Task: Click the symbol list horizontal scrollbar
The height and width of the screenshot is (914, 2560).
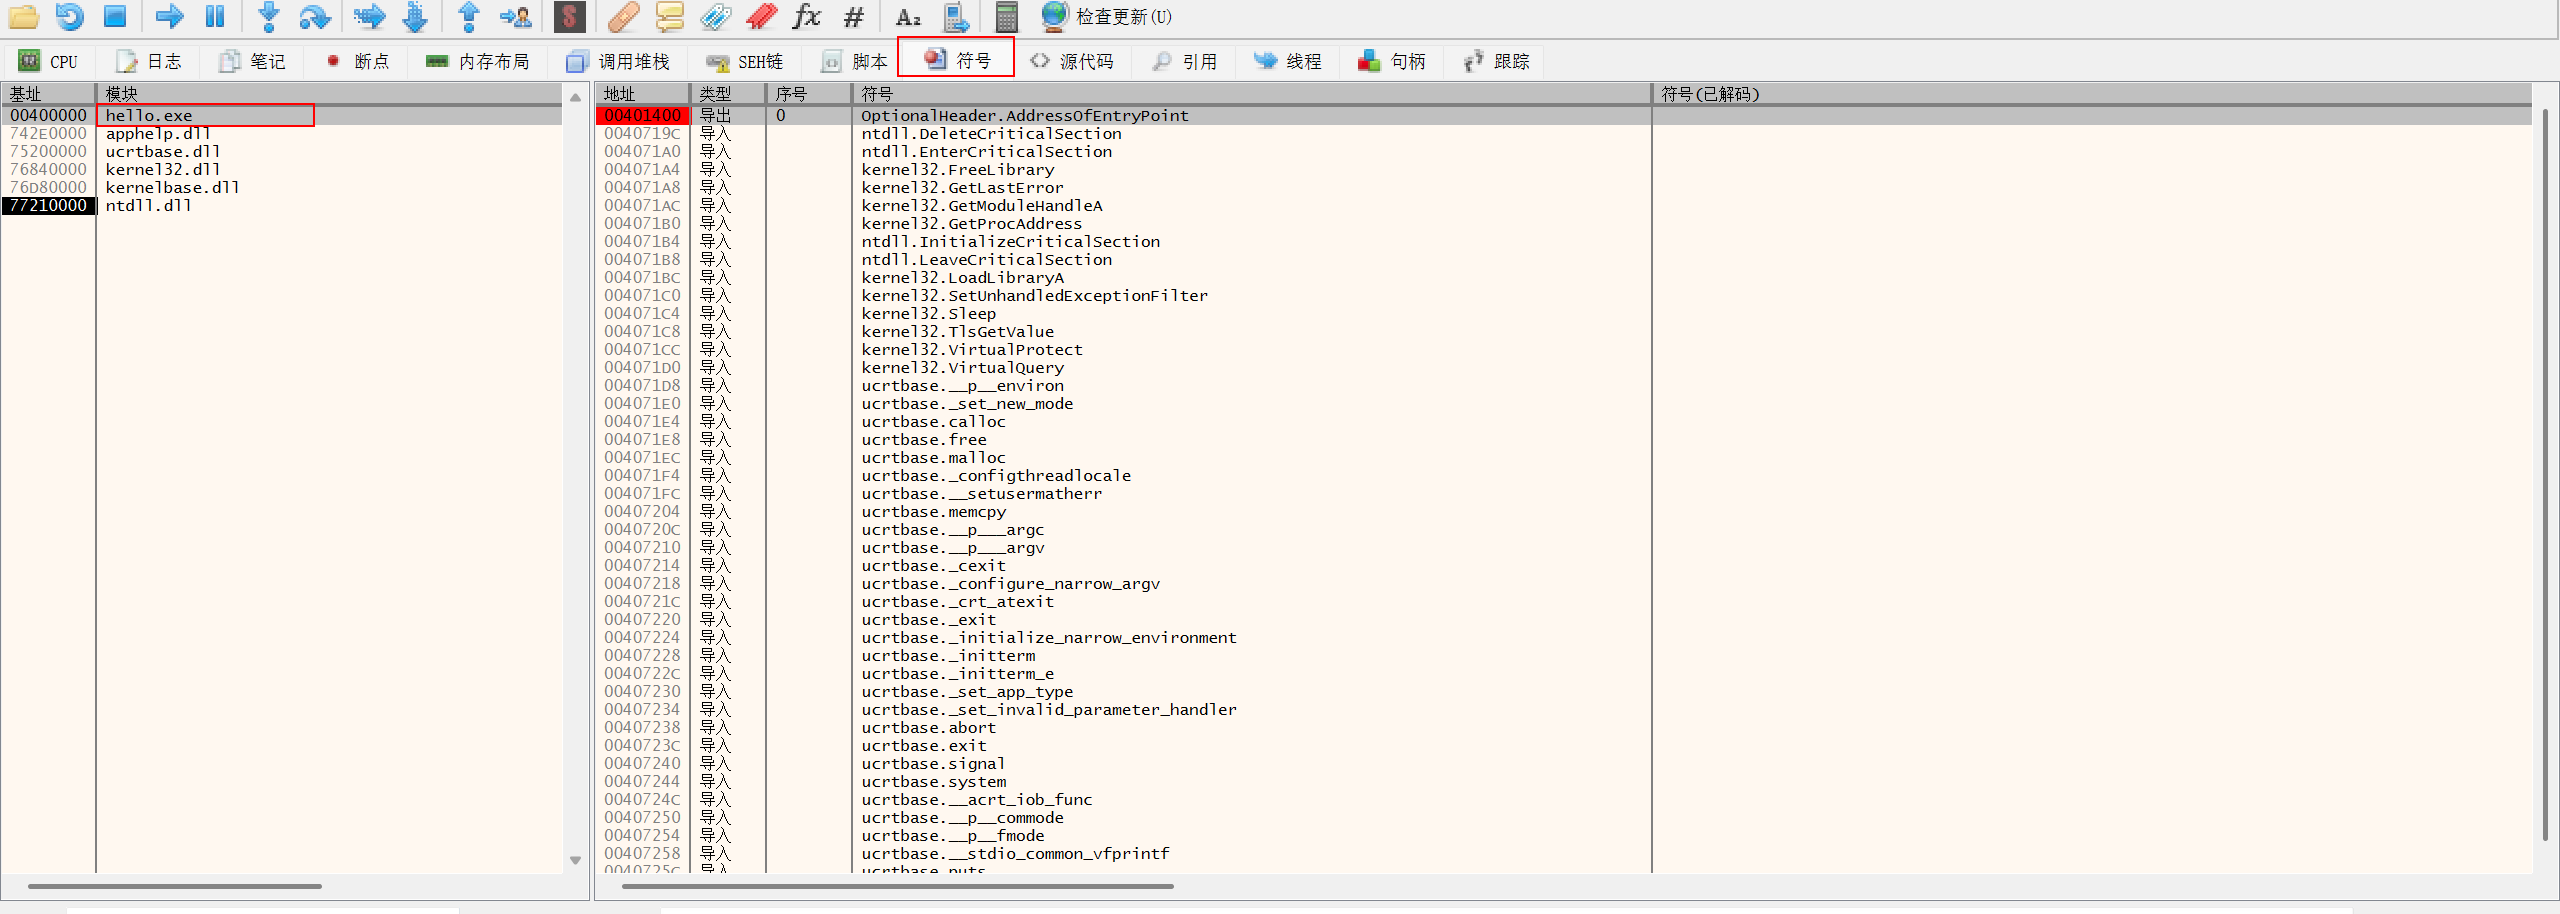Action: pyautogui.click(x=897, y=886)
